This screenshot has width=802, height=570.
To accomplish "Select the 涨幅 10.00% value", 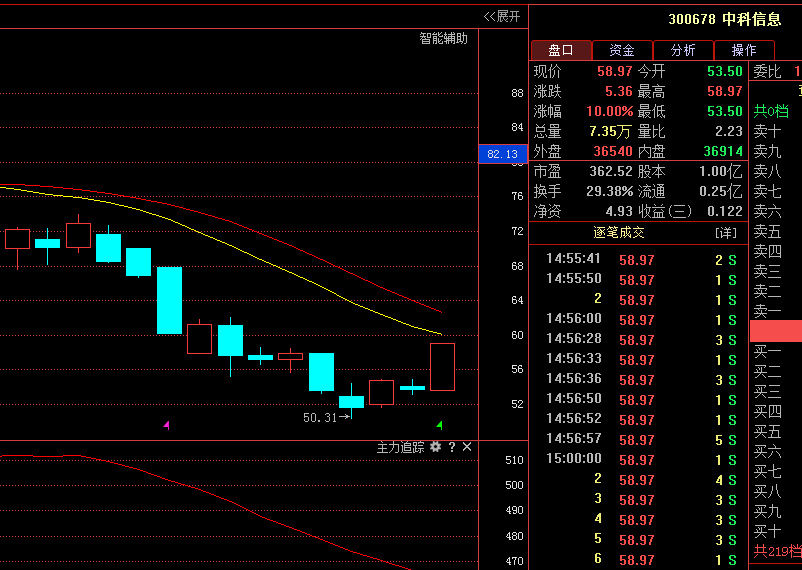I will point(610,112).
